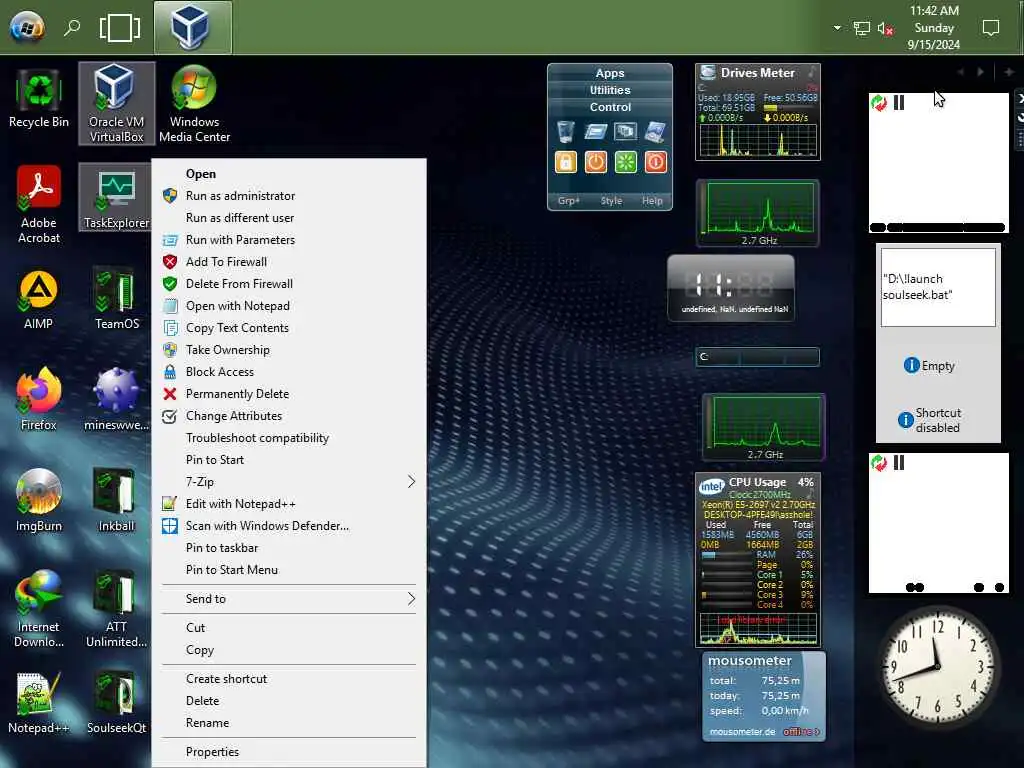
Task: Open taskbar search magnifier
Action: pyautogui.click(x=72, y=27)
